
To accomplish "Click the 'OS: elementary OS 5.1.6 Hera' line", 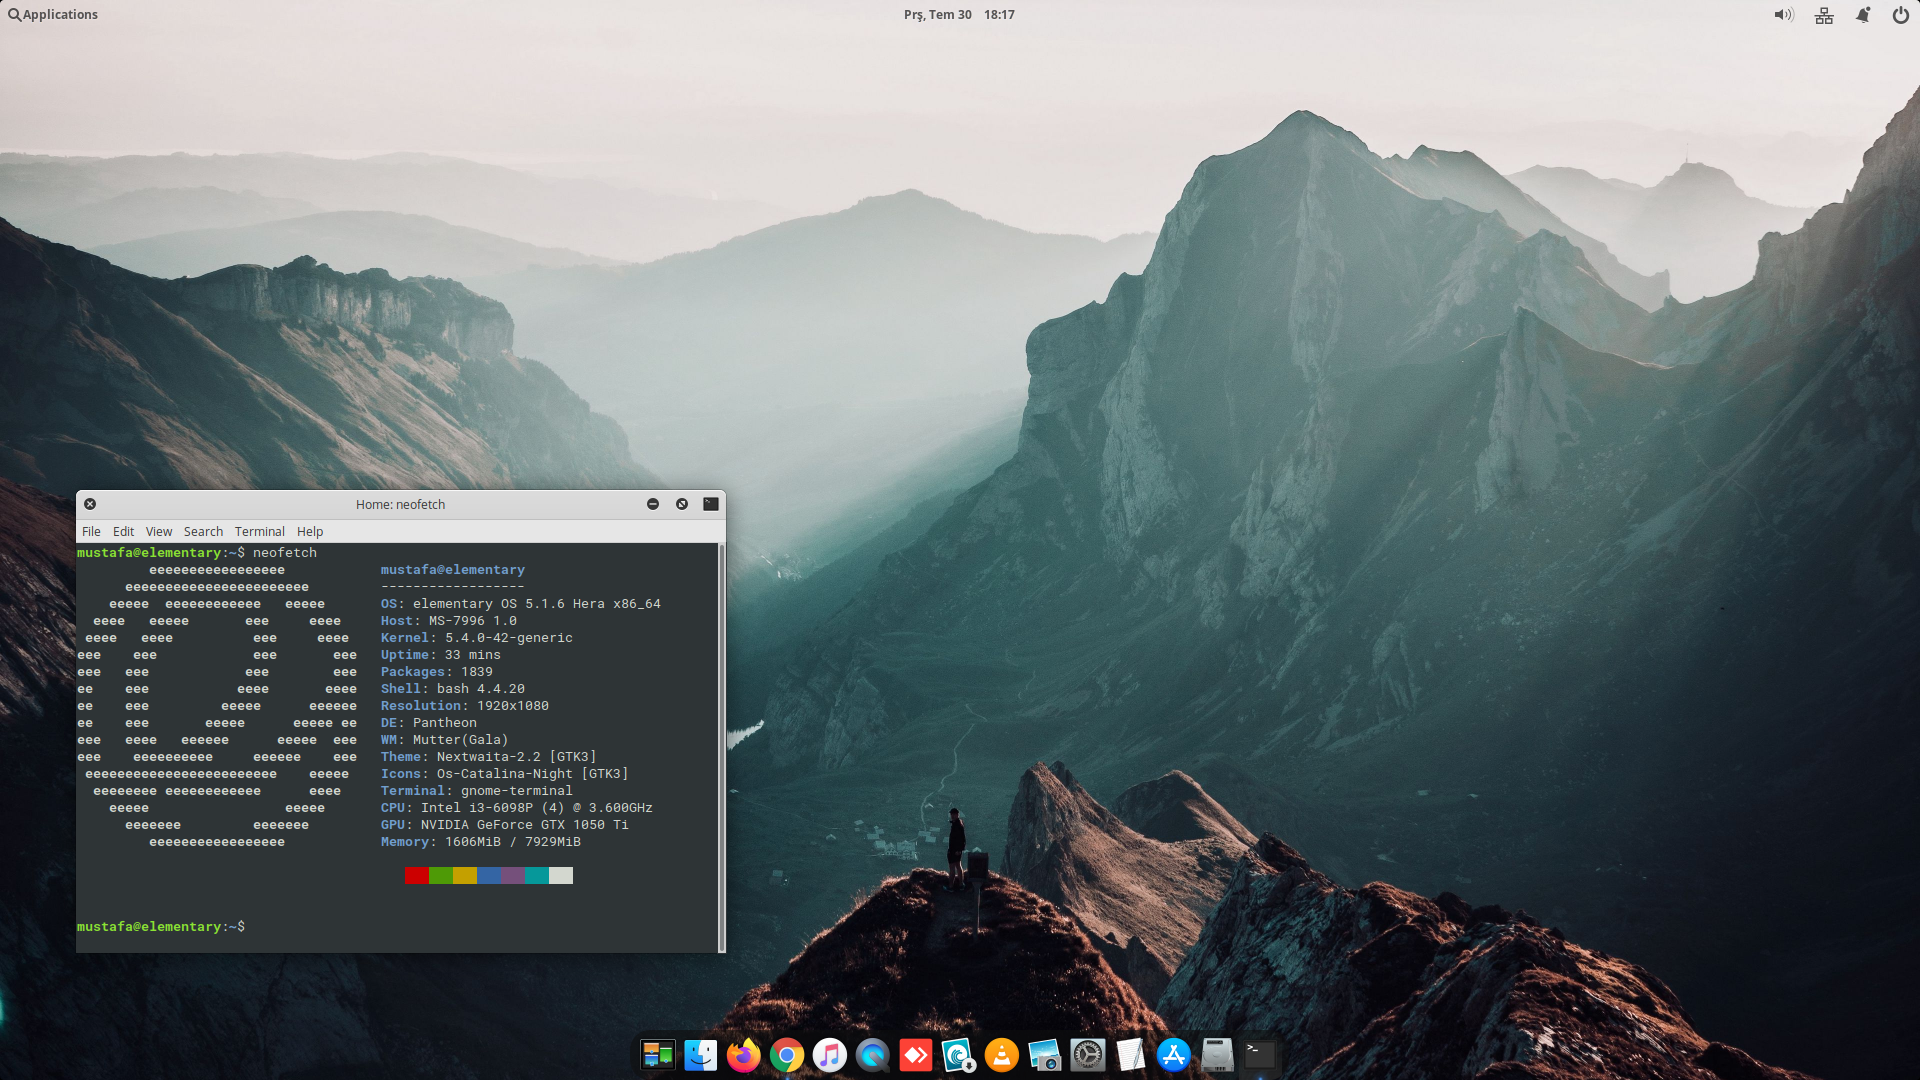I will (x=520, y=604).
